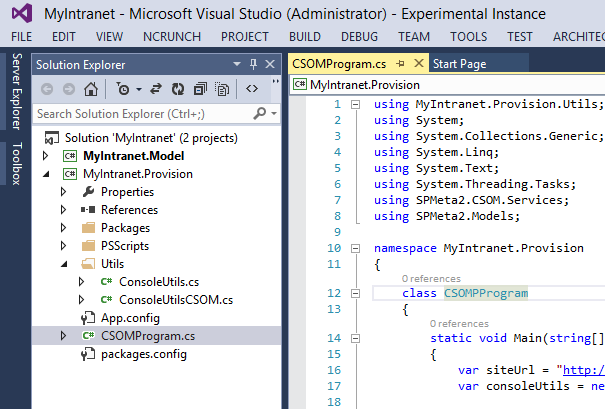Select MyIntranet.Model project name
Viewport: 605px width, 409px height.
[134, 156]
